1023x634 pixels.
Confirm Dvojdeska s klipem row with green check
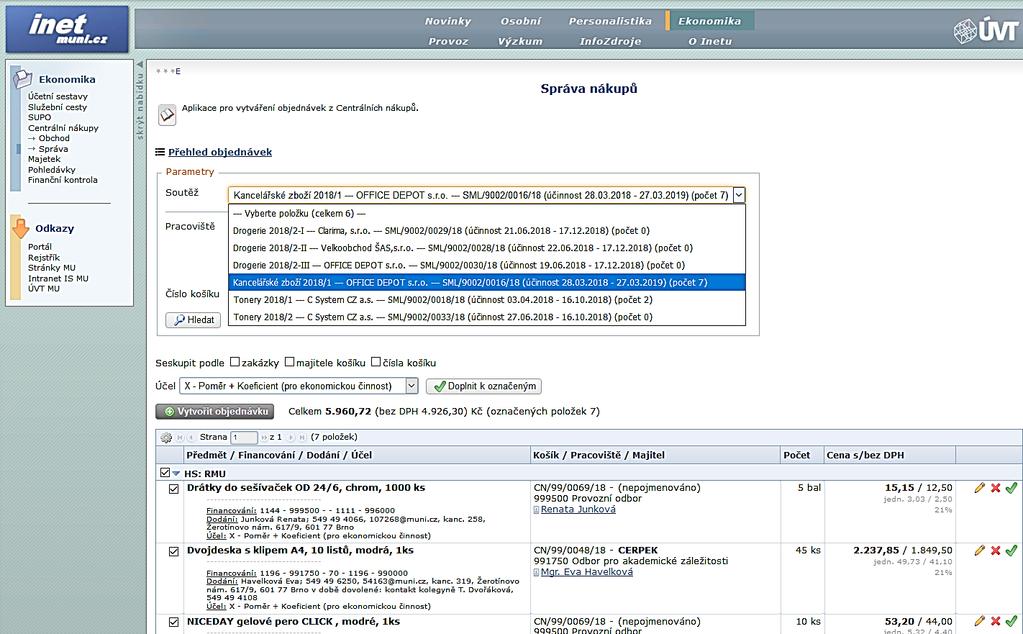(x=1011, y=551)
